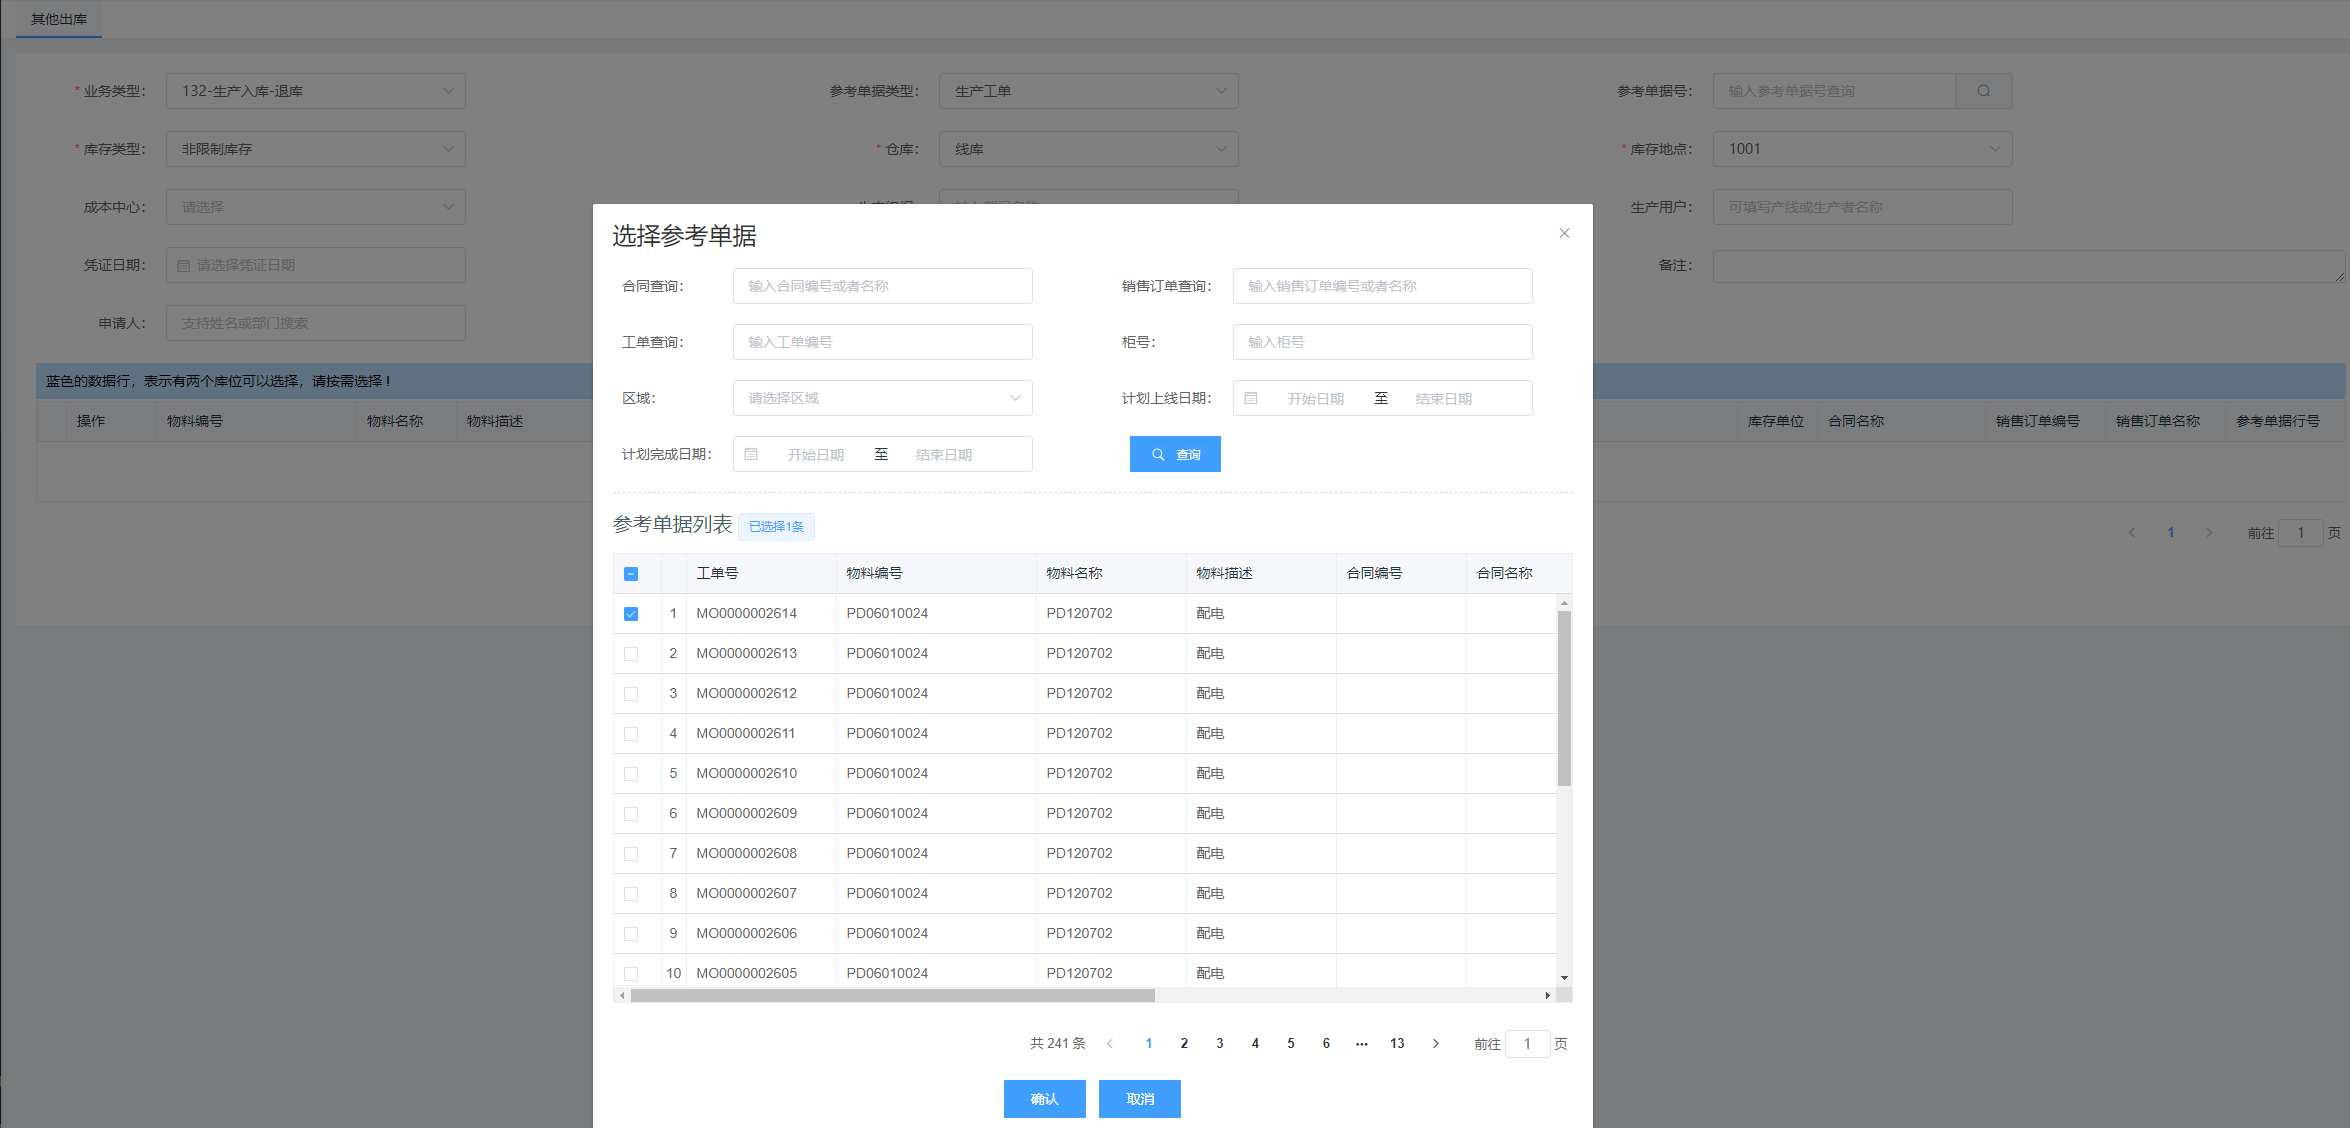
Task: Click calendar icon in 计划完成日期 field
Action: (x=750, y=454)
